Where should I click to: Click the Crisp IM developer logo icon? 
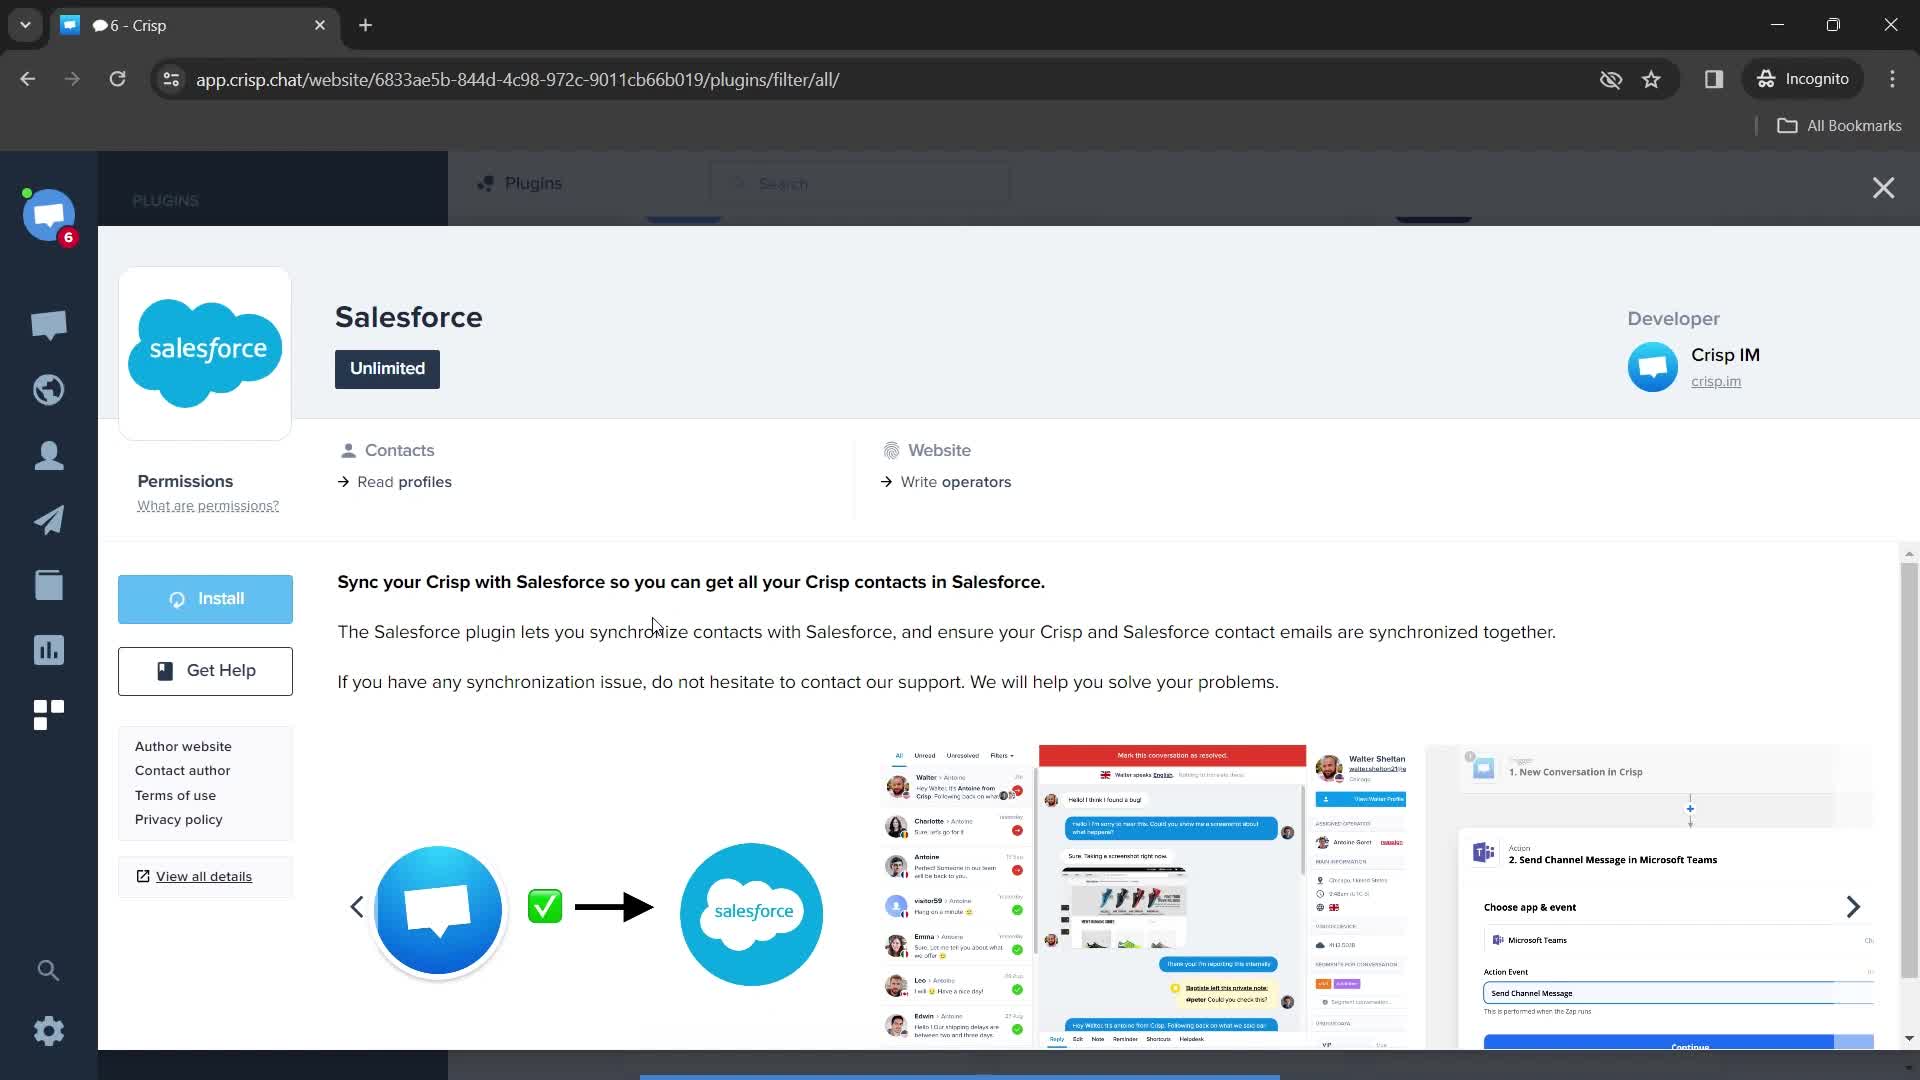pyautogui.click(x=1652, y=365)
